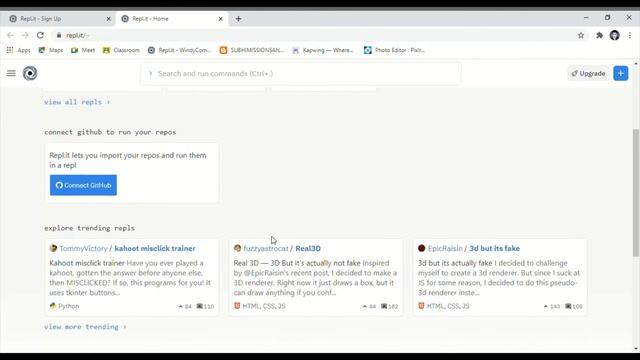Close the Repl.it - Home tab
Image resolution: width=640 pixels, height=360 pixels.
220,19
